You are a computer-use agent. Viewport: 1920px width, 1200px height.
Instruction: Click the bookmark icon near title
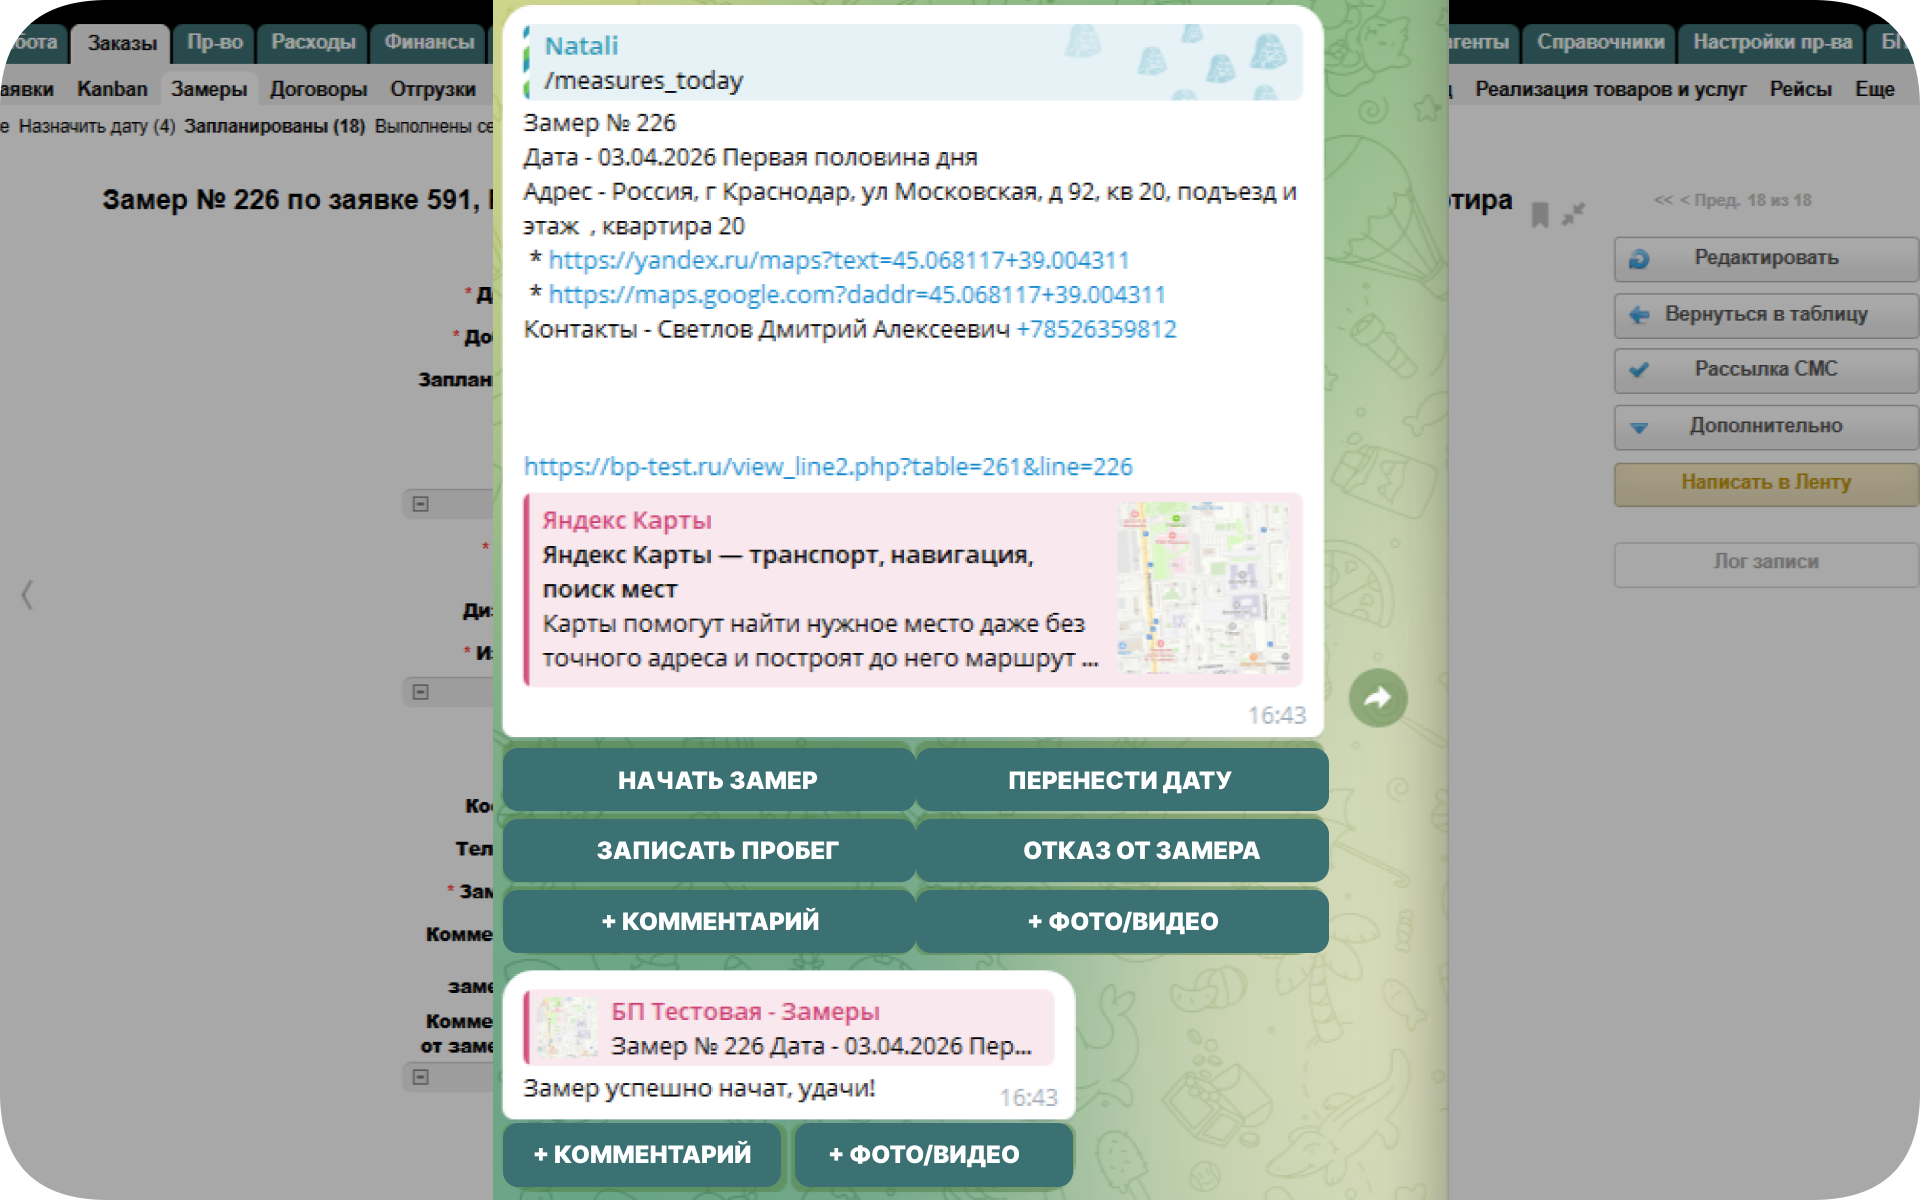pyautogui.click(x=1540, y=215)
